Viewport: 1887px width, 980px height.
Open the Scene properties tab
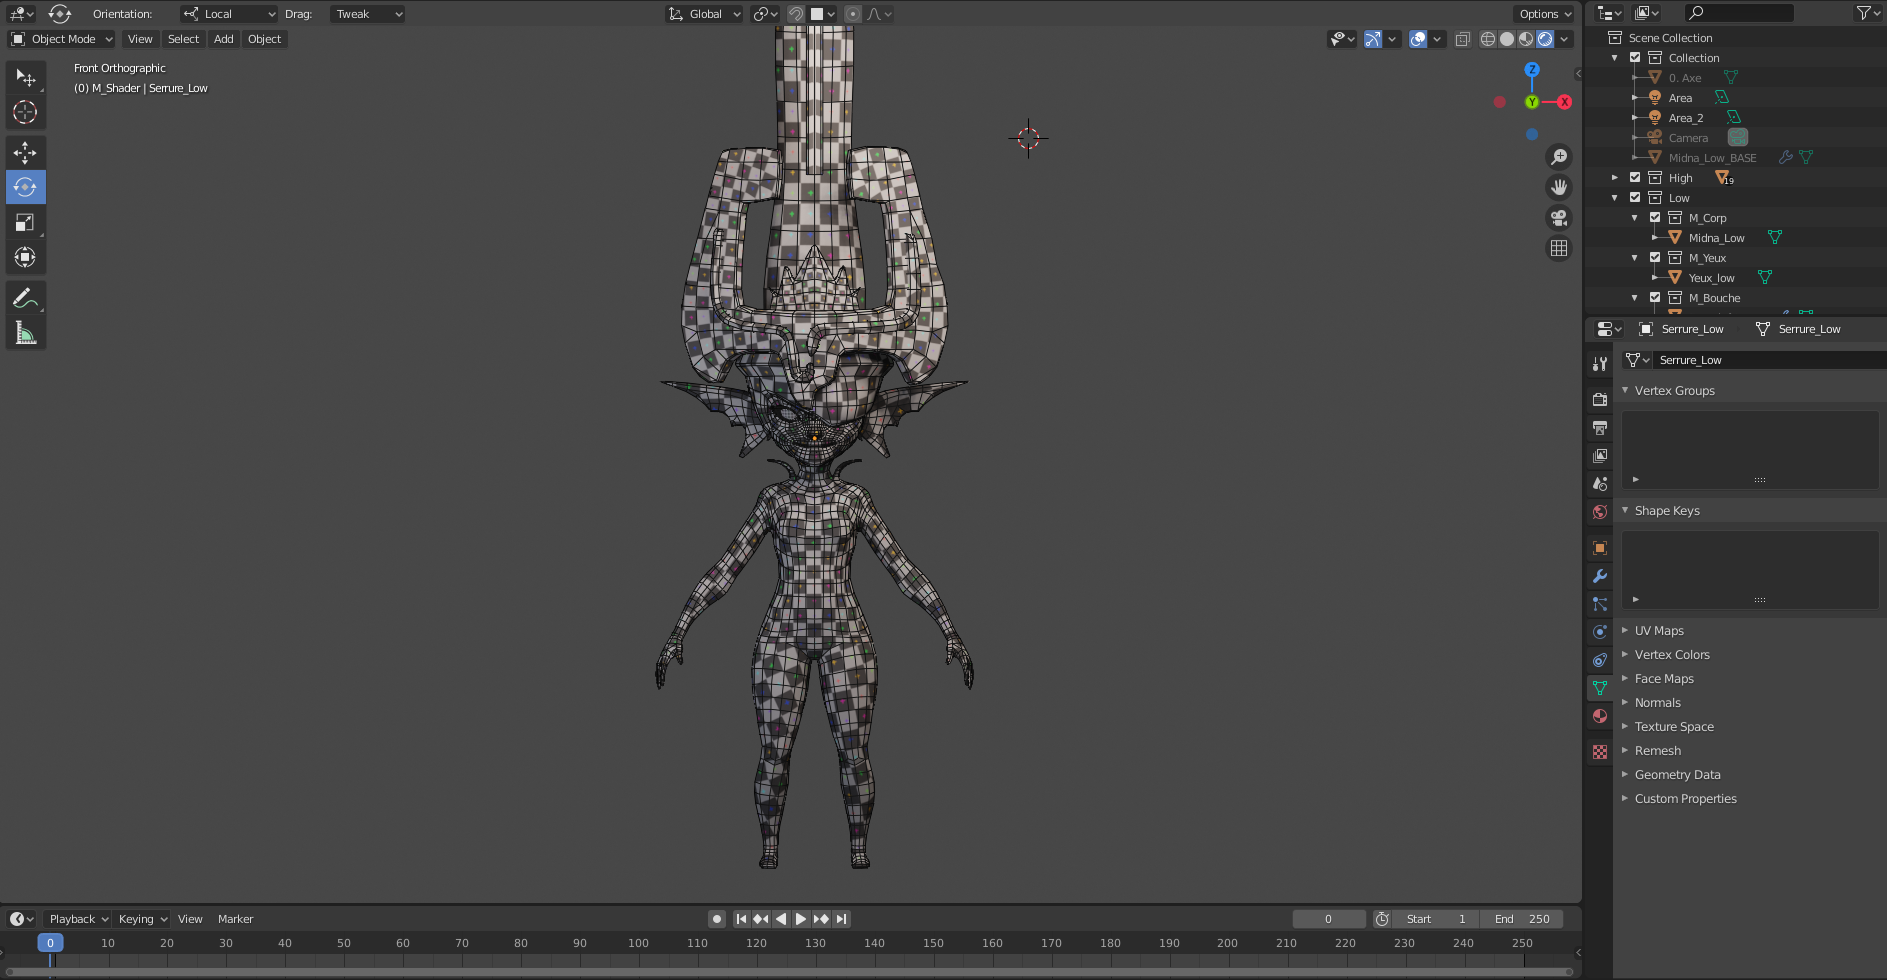(1600, 484)
